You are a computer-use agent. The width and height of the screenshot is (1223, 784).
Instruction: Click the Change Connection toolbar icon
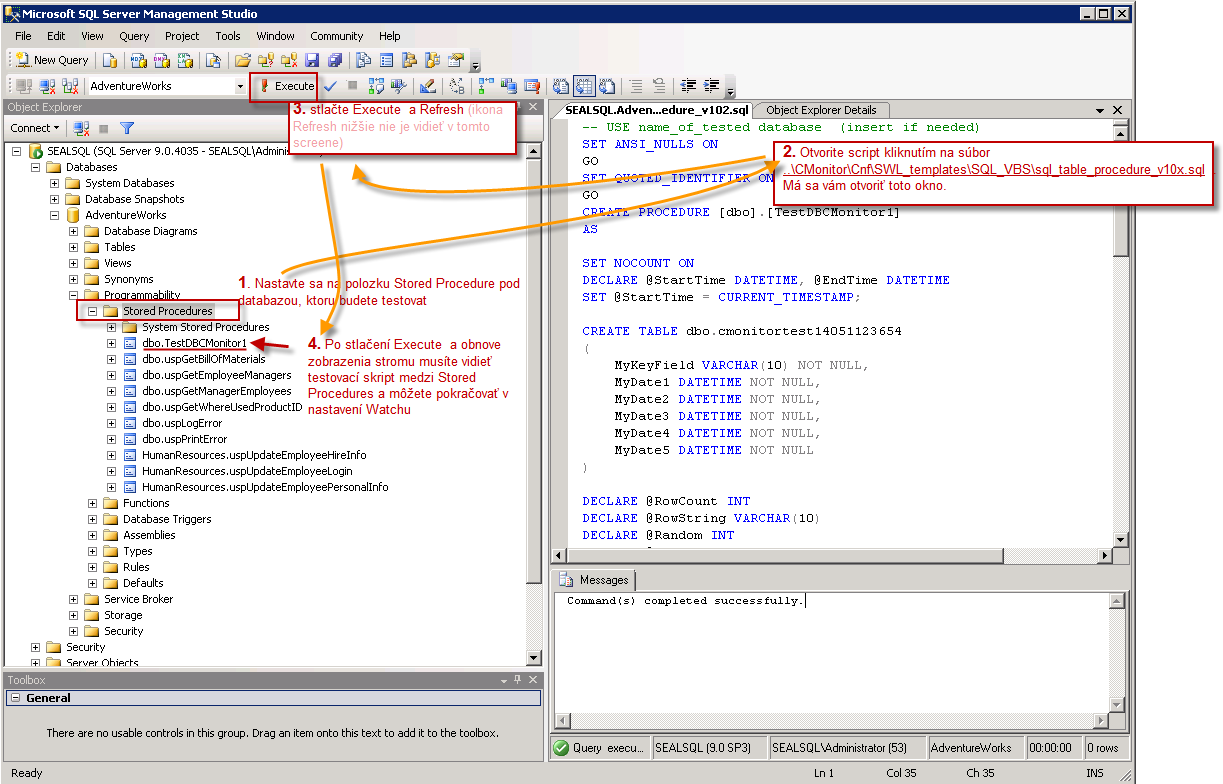(70, 86)
